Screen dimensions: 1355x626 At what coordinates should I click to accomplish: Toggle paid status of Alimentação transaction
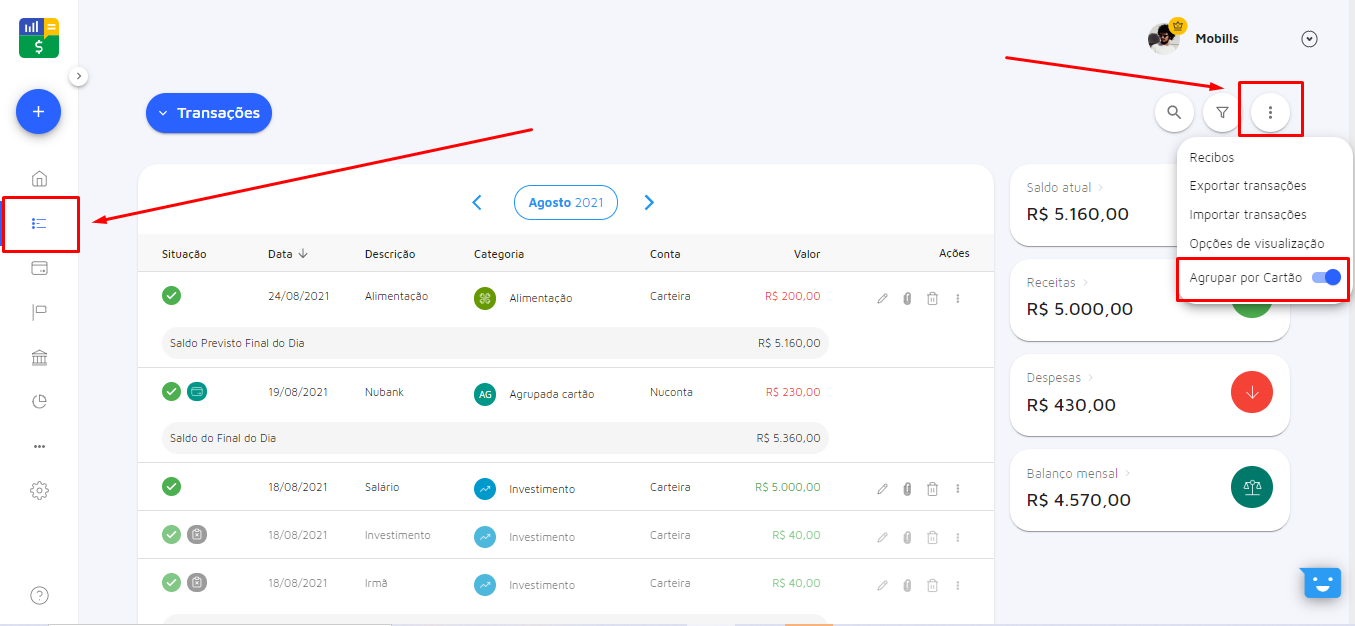point(172,295)
